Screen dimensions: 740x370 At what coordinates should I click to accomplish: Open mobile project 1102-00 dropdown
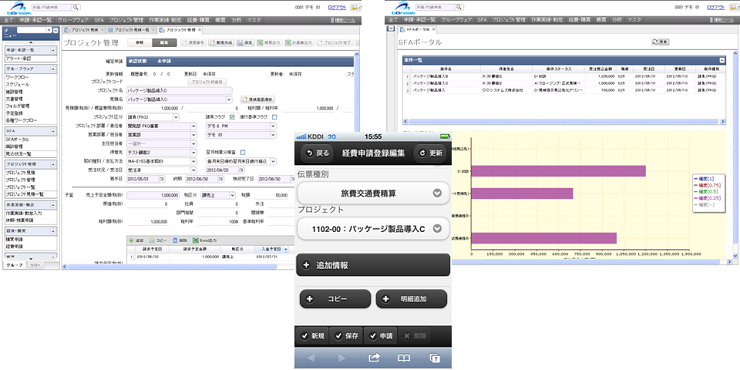[373, 228]
